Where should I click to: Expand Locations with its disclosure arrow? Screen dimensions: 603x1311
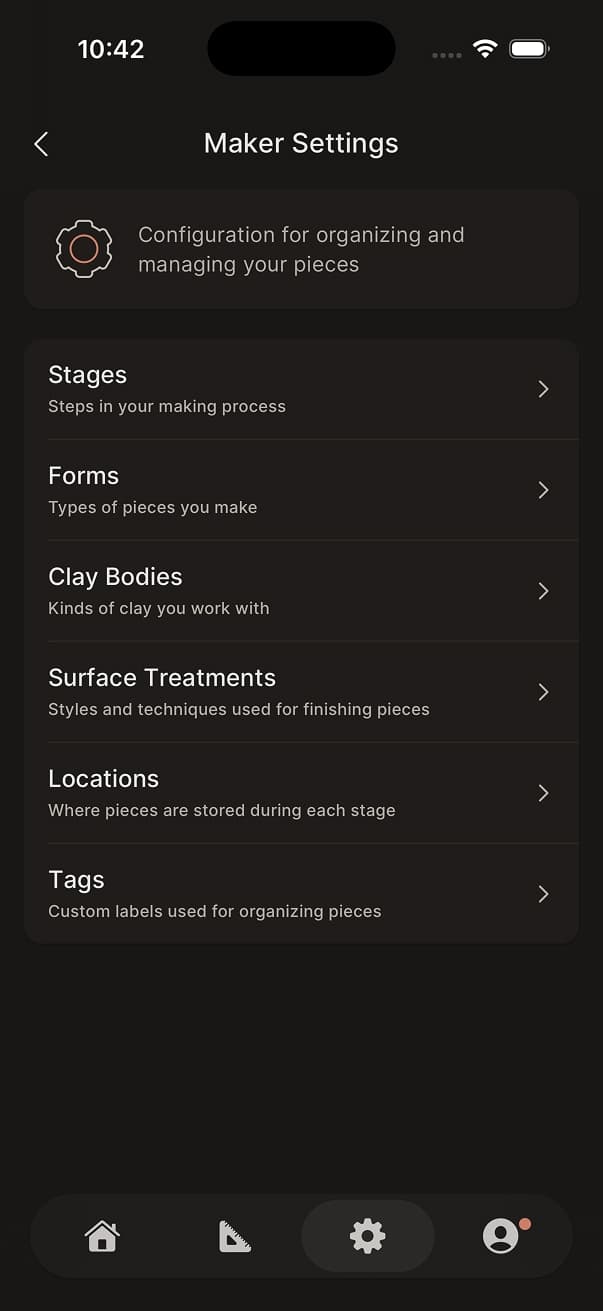coord(543,793)
